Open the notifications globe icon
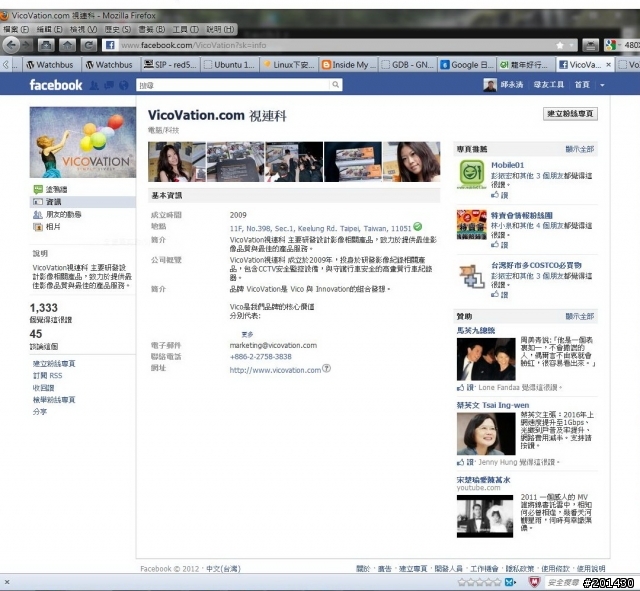640x591 pixels. click(x=124, y=85)
